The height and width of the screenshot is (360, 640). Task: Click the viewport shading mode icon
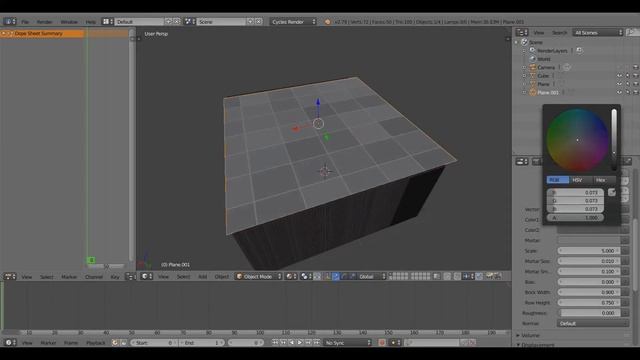[x=290, y=276]
